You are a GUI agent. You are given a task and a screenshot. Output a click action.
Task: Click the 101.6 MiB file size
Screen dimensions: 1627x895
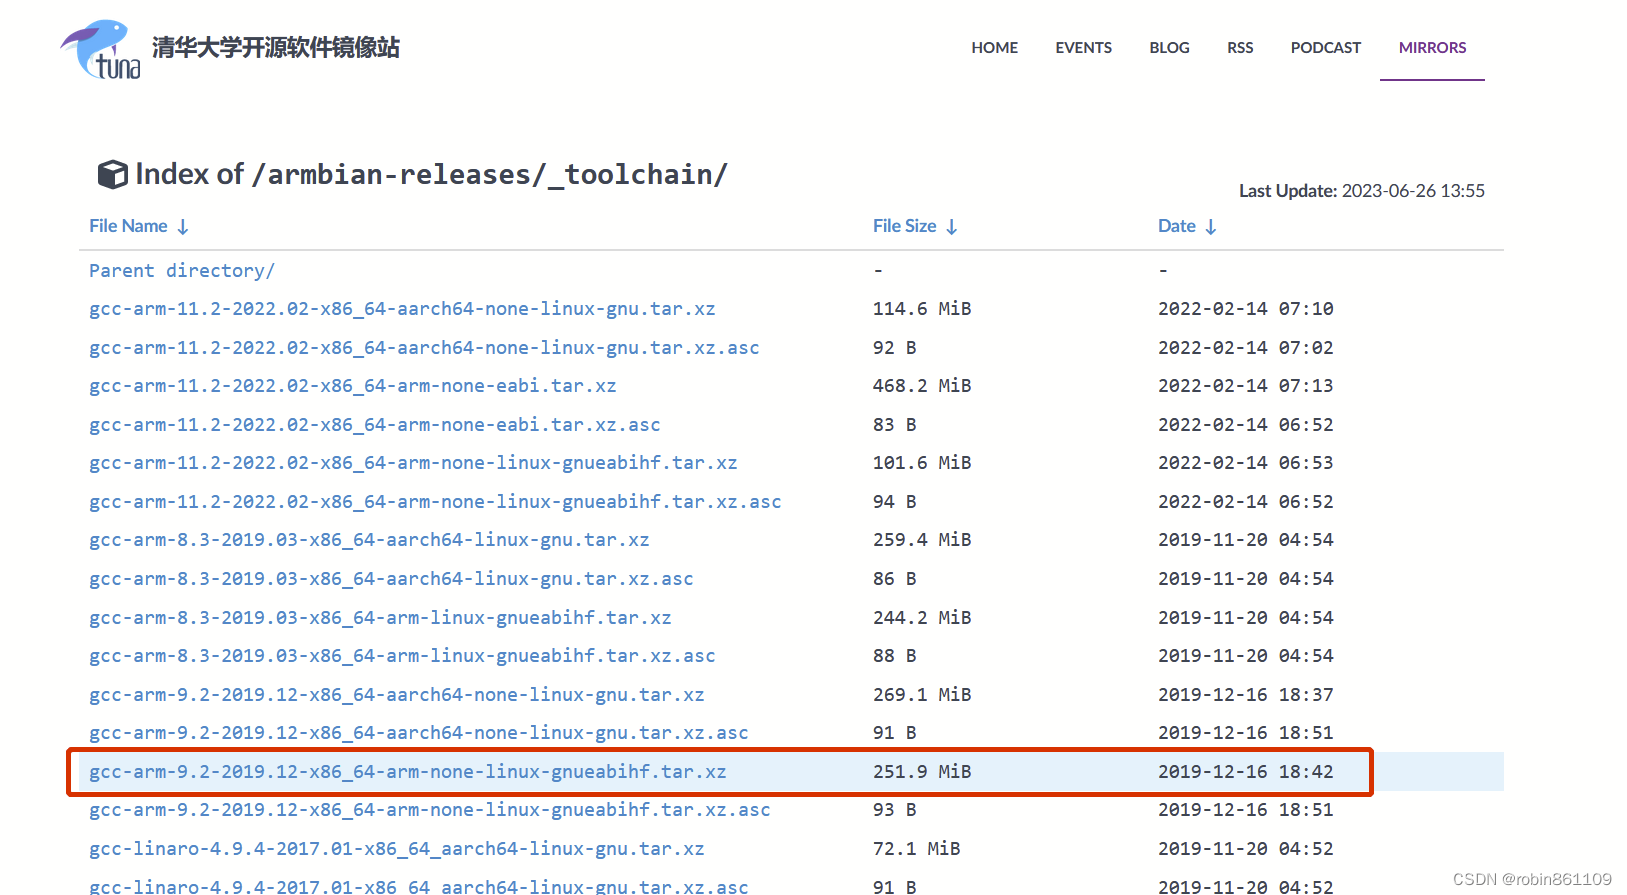[922, 463]
